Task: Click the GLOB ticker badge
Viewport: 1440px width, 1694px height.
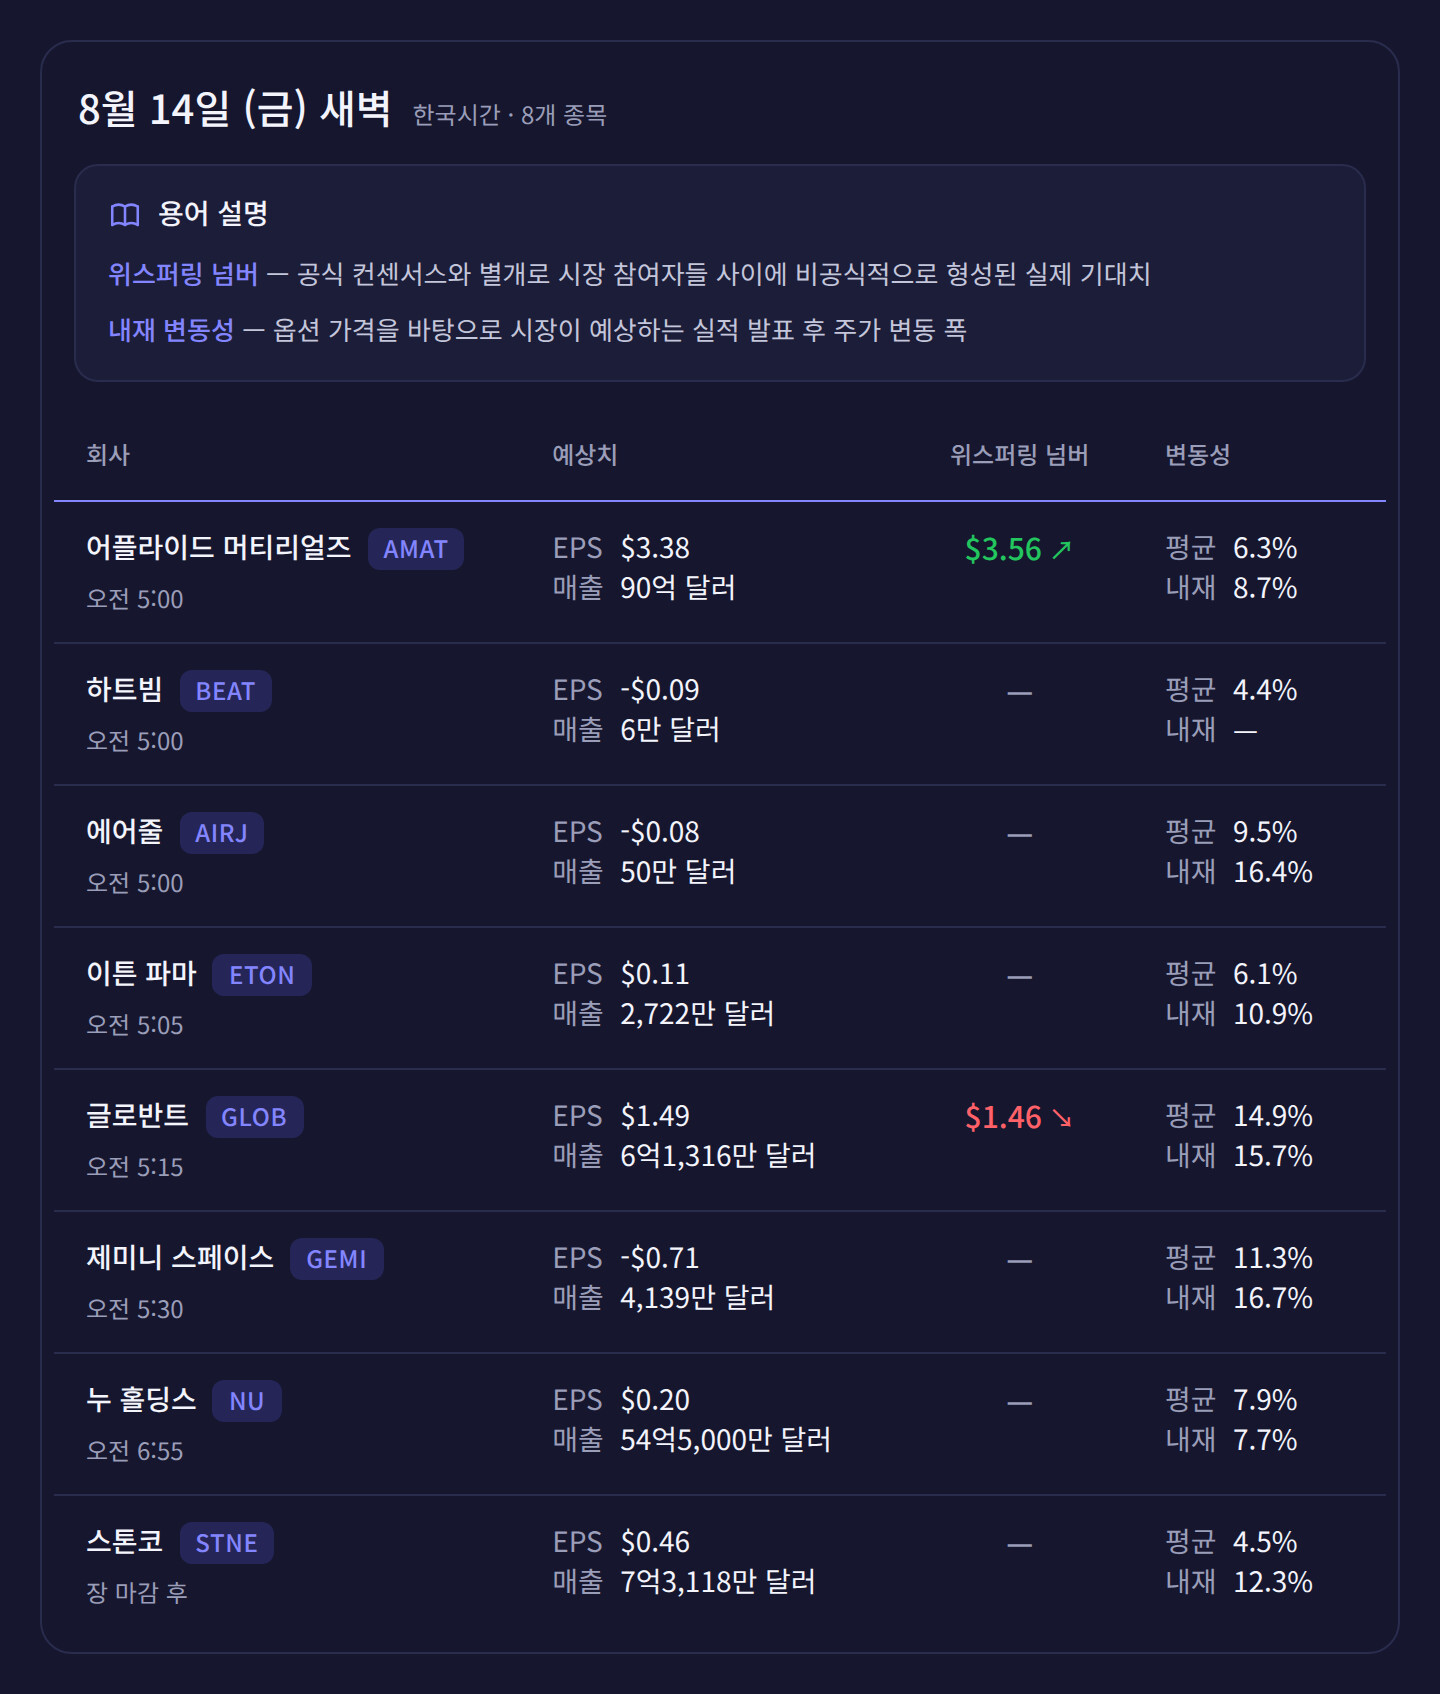Action: tap(254, 1117)
